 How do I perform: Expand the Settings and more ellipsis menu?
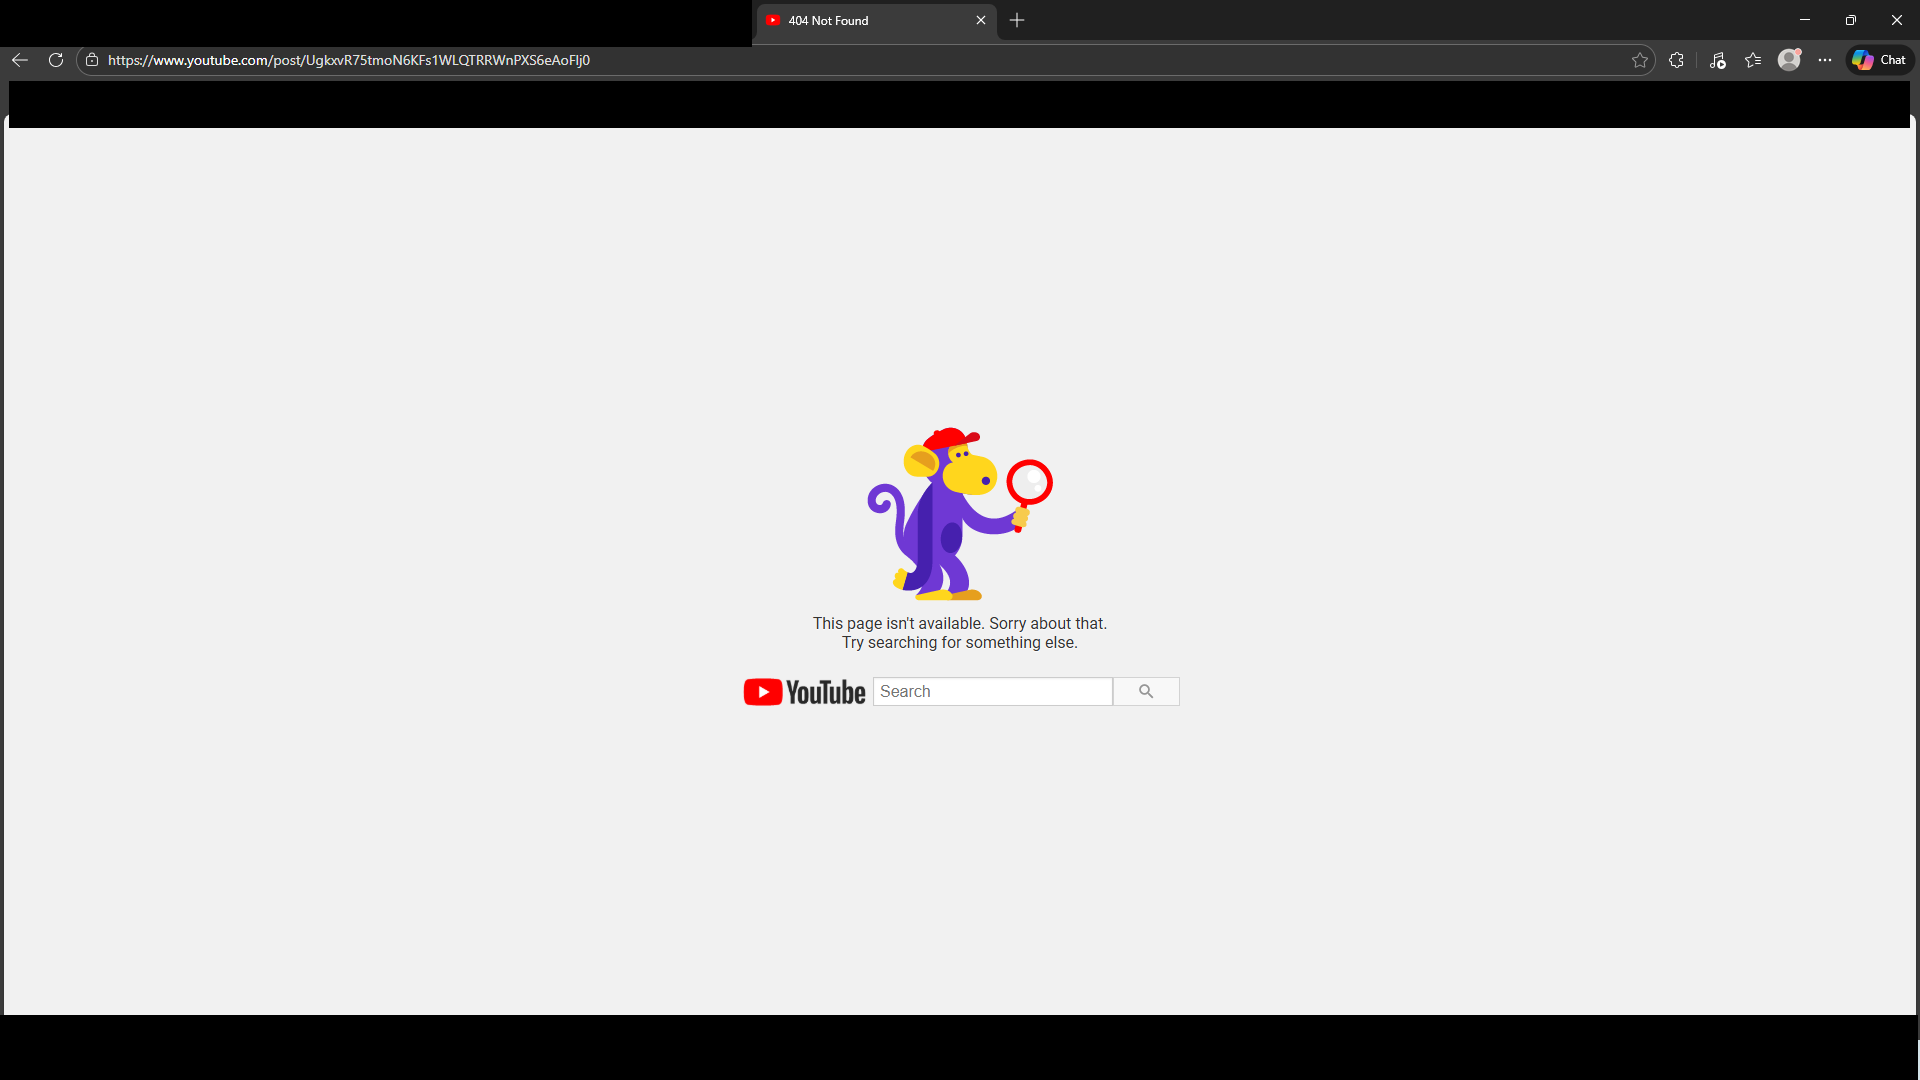[x=1825, y=60]
